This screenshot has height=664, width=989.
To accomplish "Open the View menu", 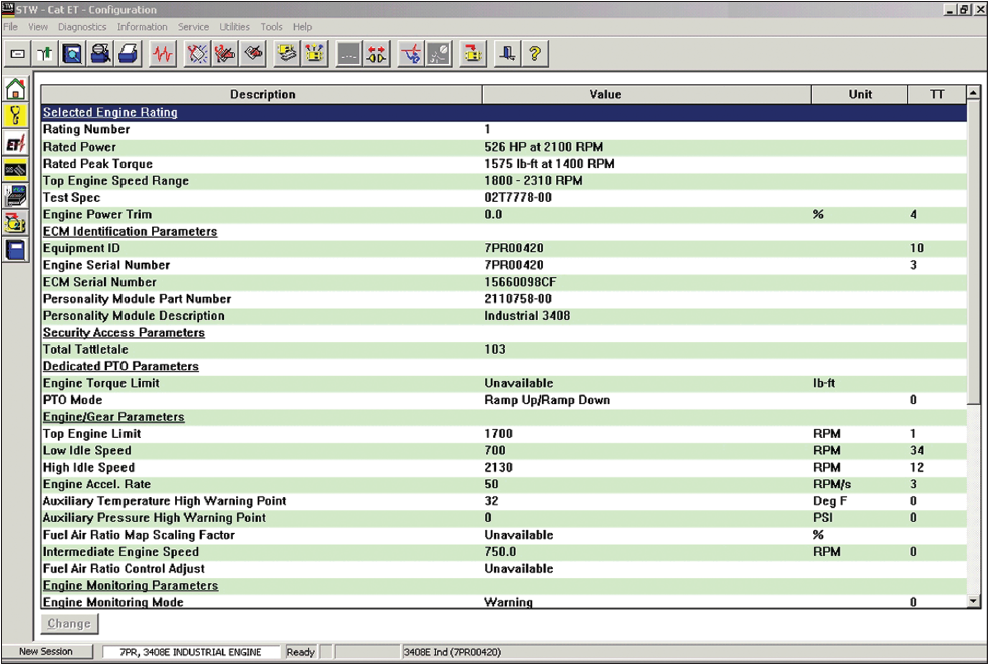I will tap(38, 26).
